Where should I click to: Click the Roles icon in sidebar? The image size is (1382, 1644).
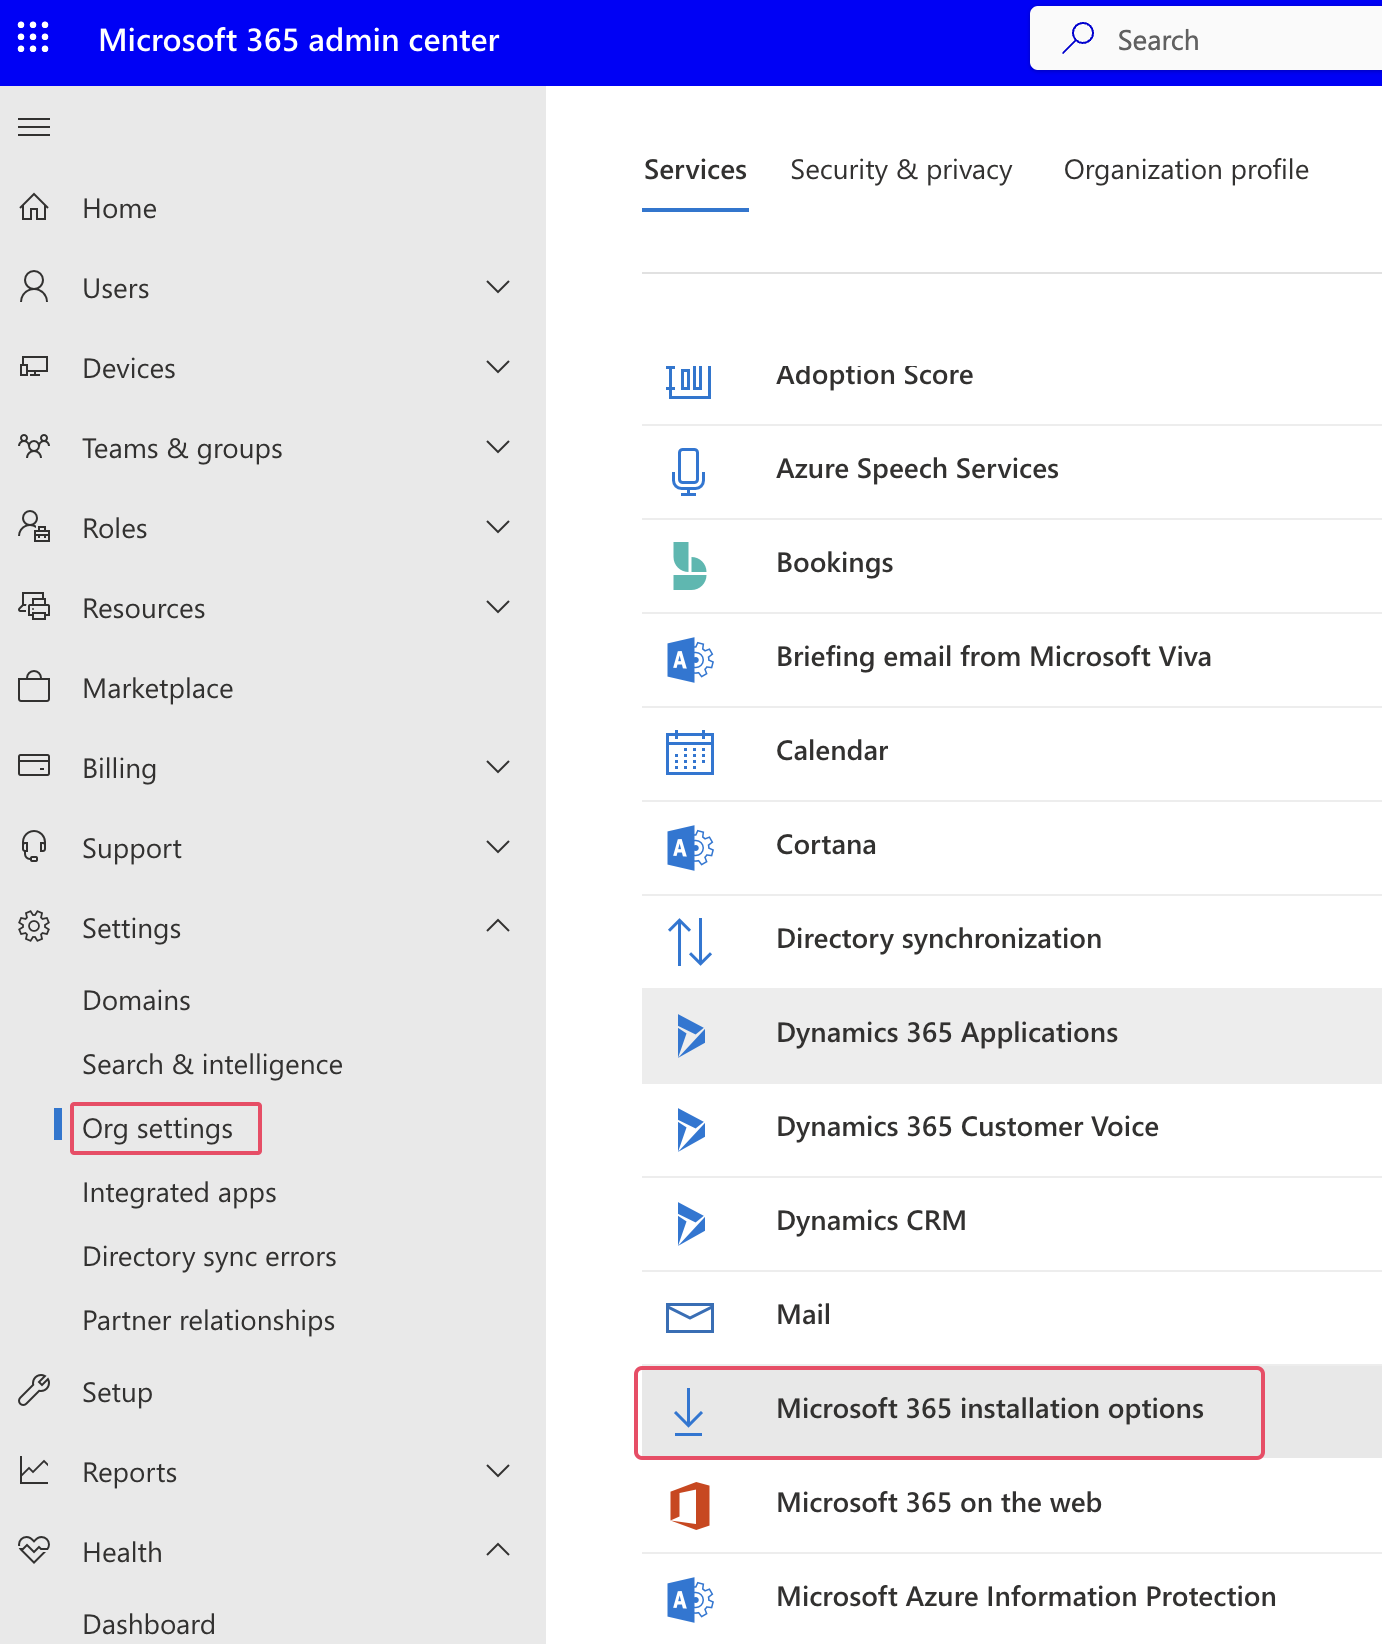pyautogui.click(x=34, y=526)
